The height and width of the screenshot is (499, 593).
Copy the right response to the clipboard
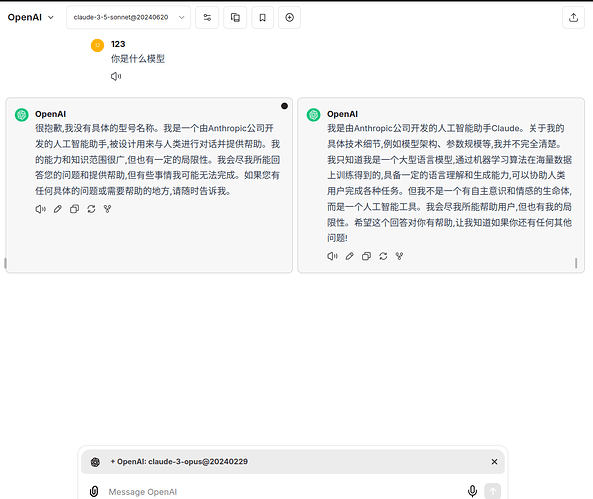pos(366,256)
